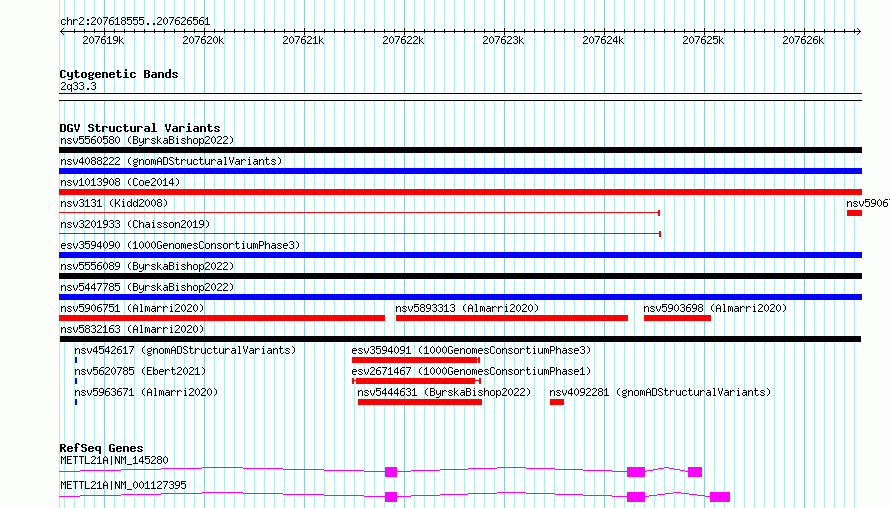The width and height of the screenshot is (890, 508).
Task: Select the 2q33.3 cytogenetic band label
Action: click(x=78, y=86)
